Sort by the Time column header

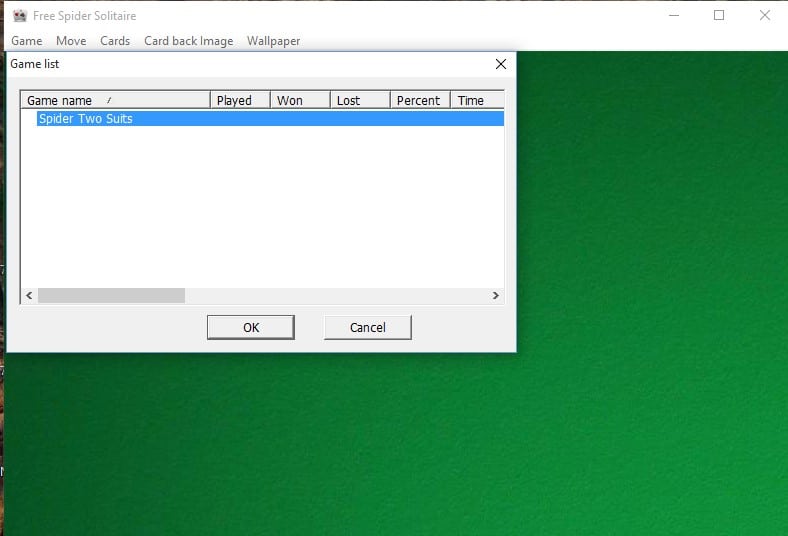coord(477,100)
